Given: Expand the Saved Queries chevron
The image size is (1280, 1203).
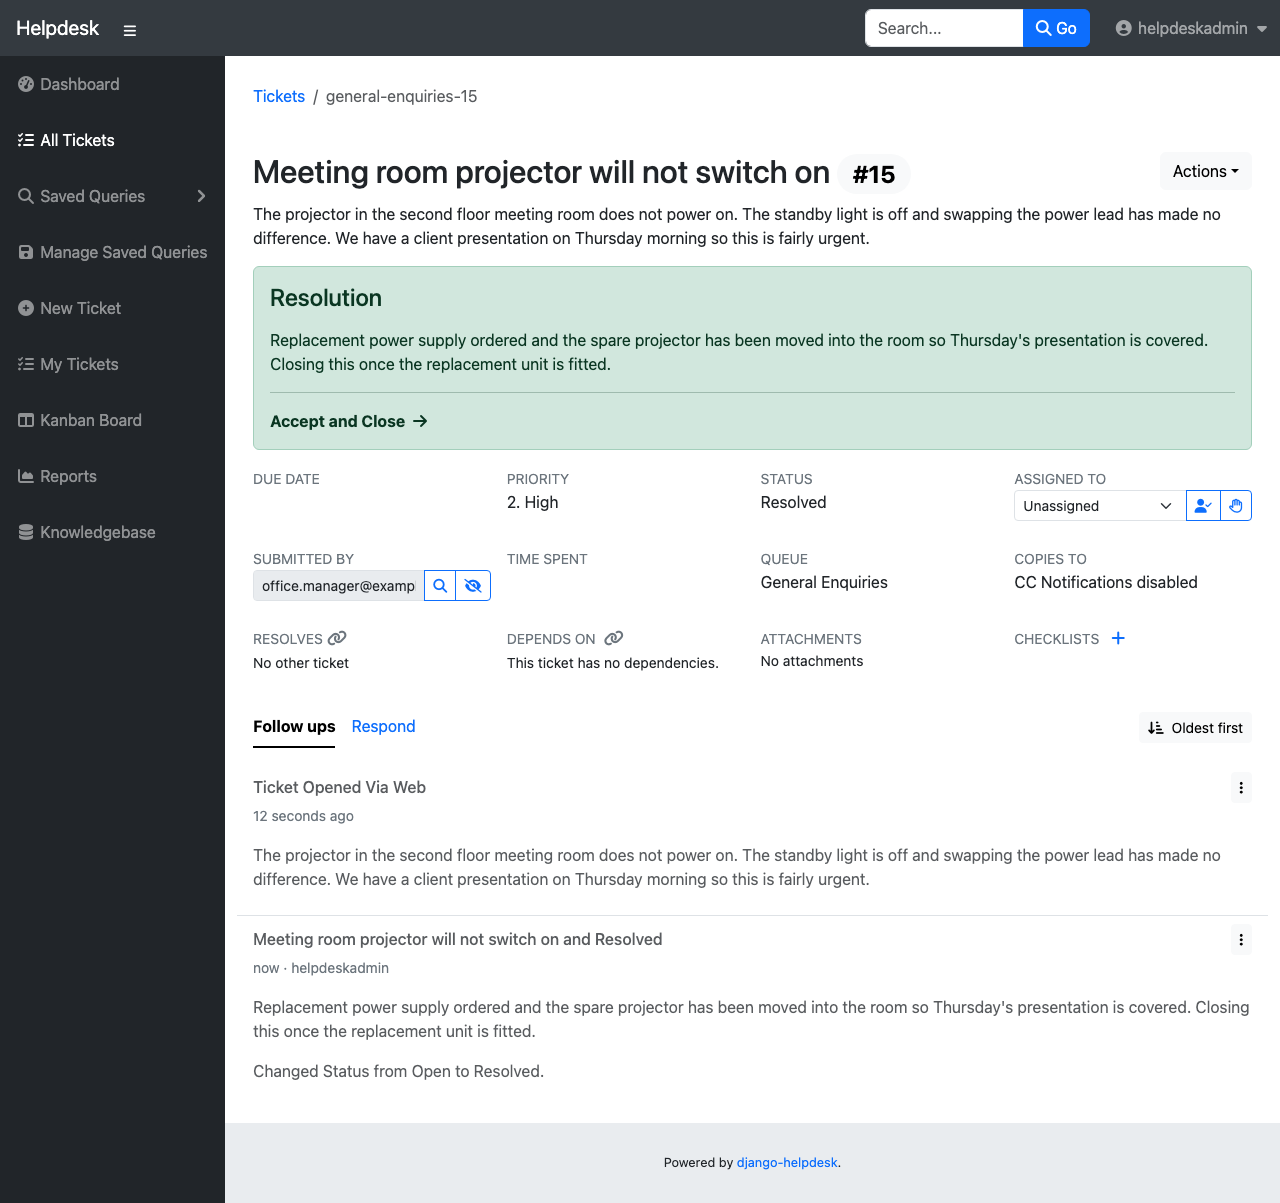Looking at the screenshot, I should (201, 196).
